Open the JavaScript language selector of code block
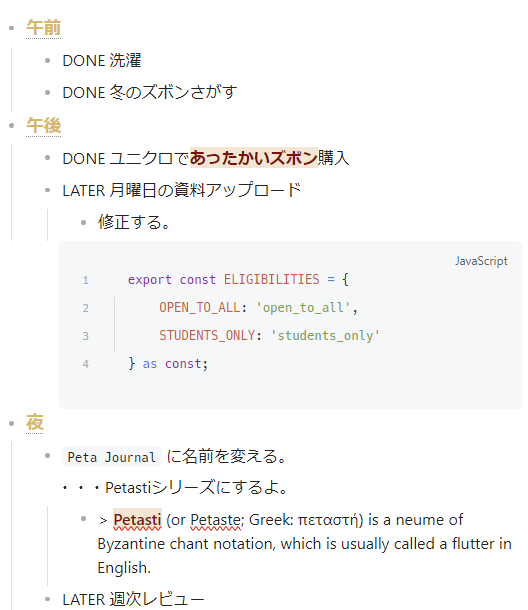Screen dimensions: 528x610 (481, 261)
